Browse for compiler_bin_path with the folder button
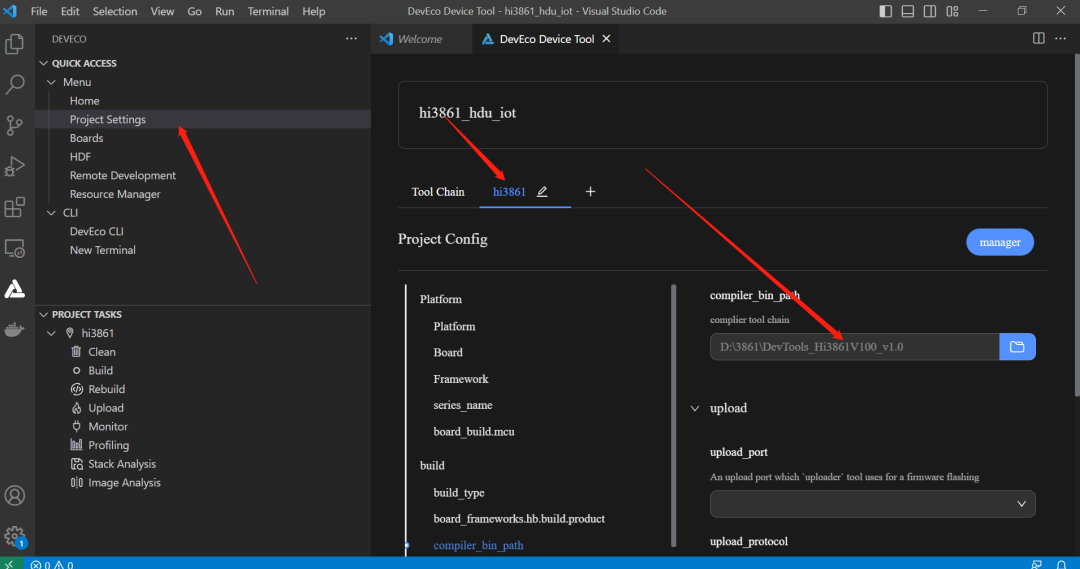1080x569 pixels. pyautogui.click(x=1017, y=347)
